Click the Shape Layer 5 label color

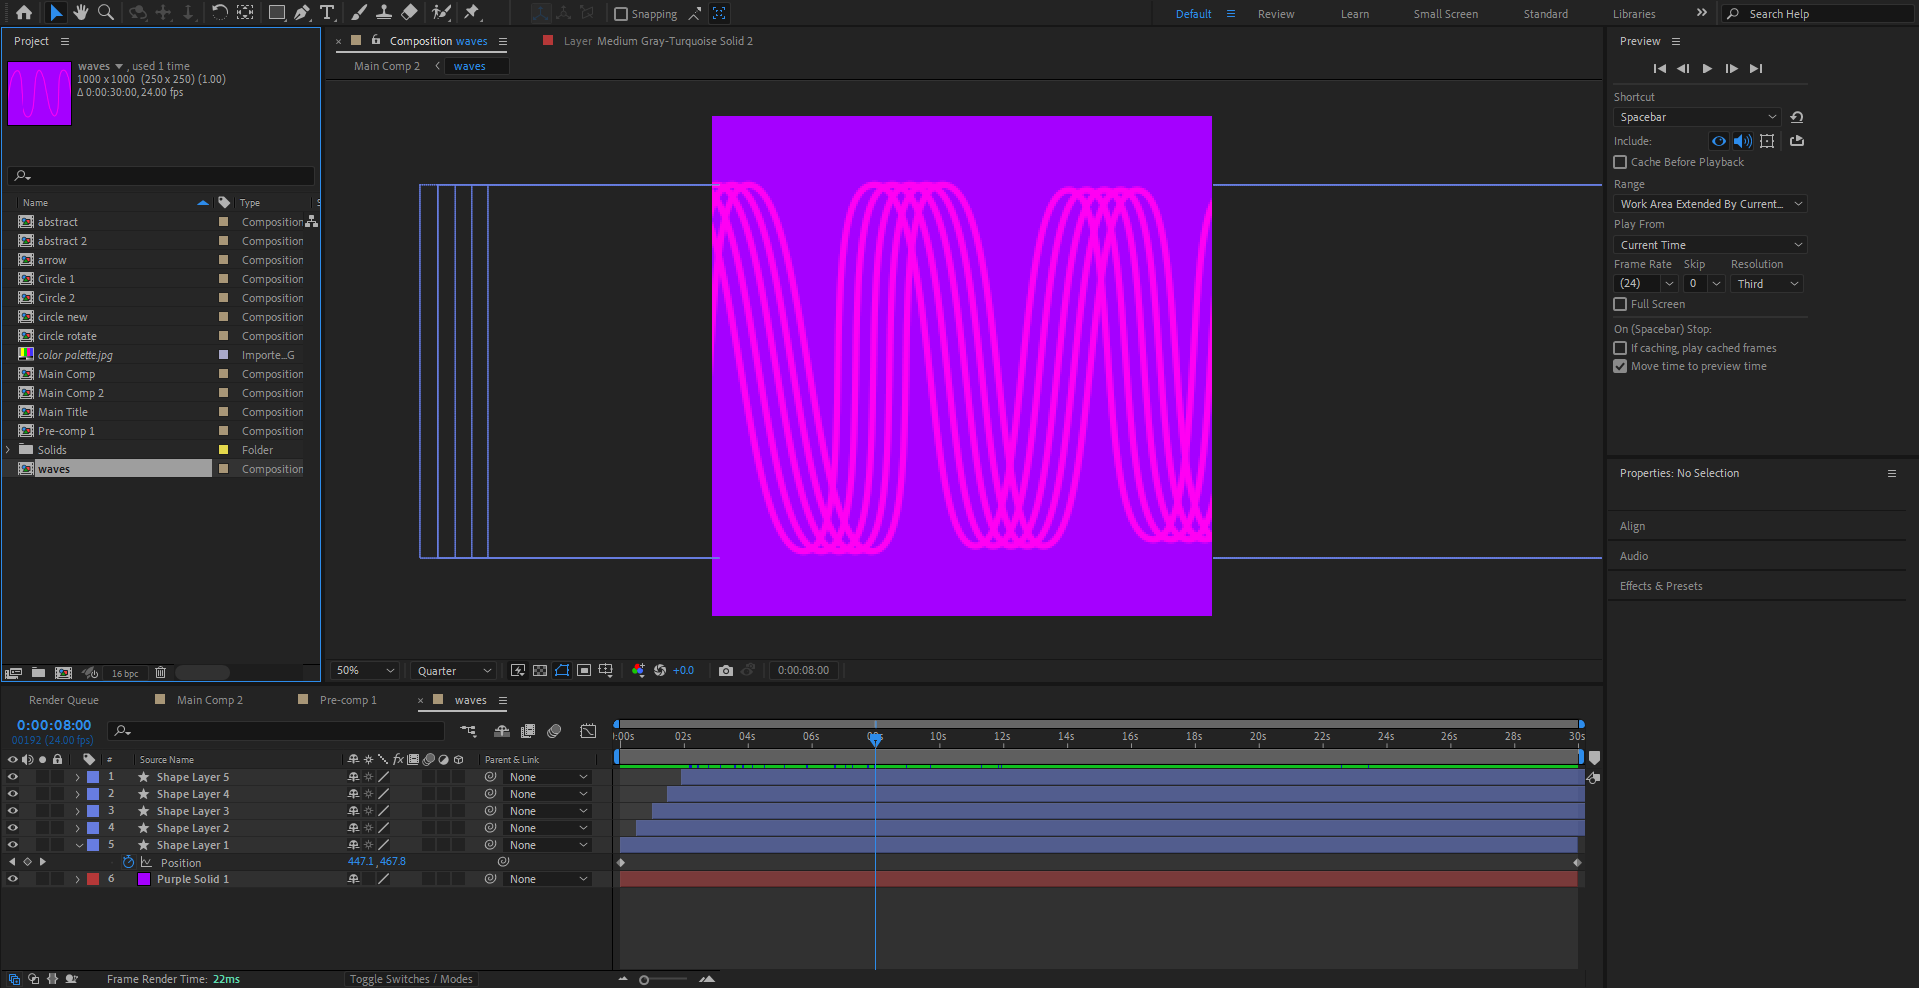(x=93, y=777)
